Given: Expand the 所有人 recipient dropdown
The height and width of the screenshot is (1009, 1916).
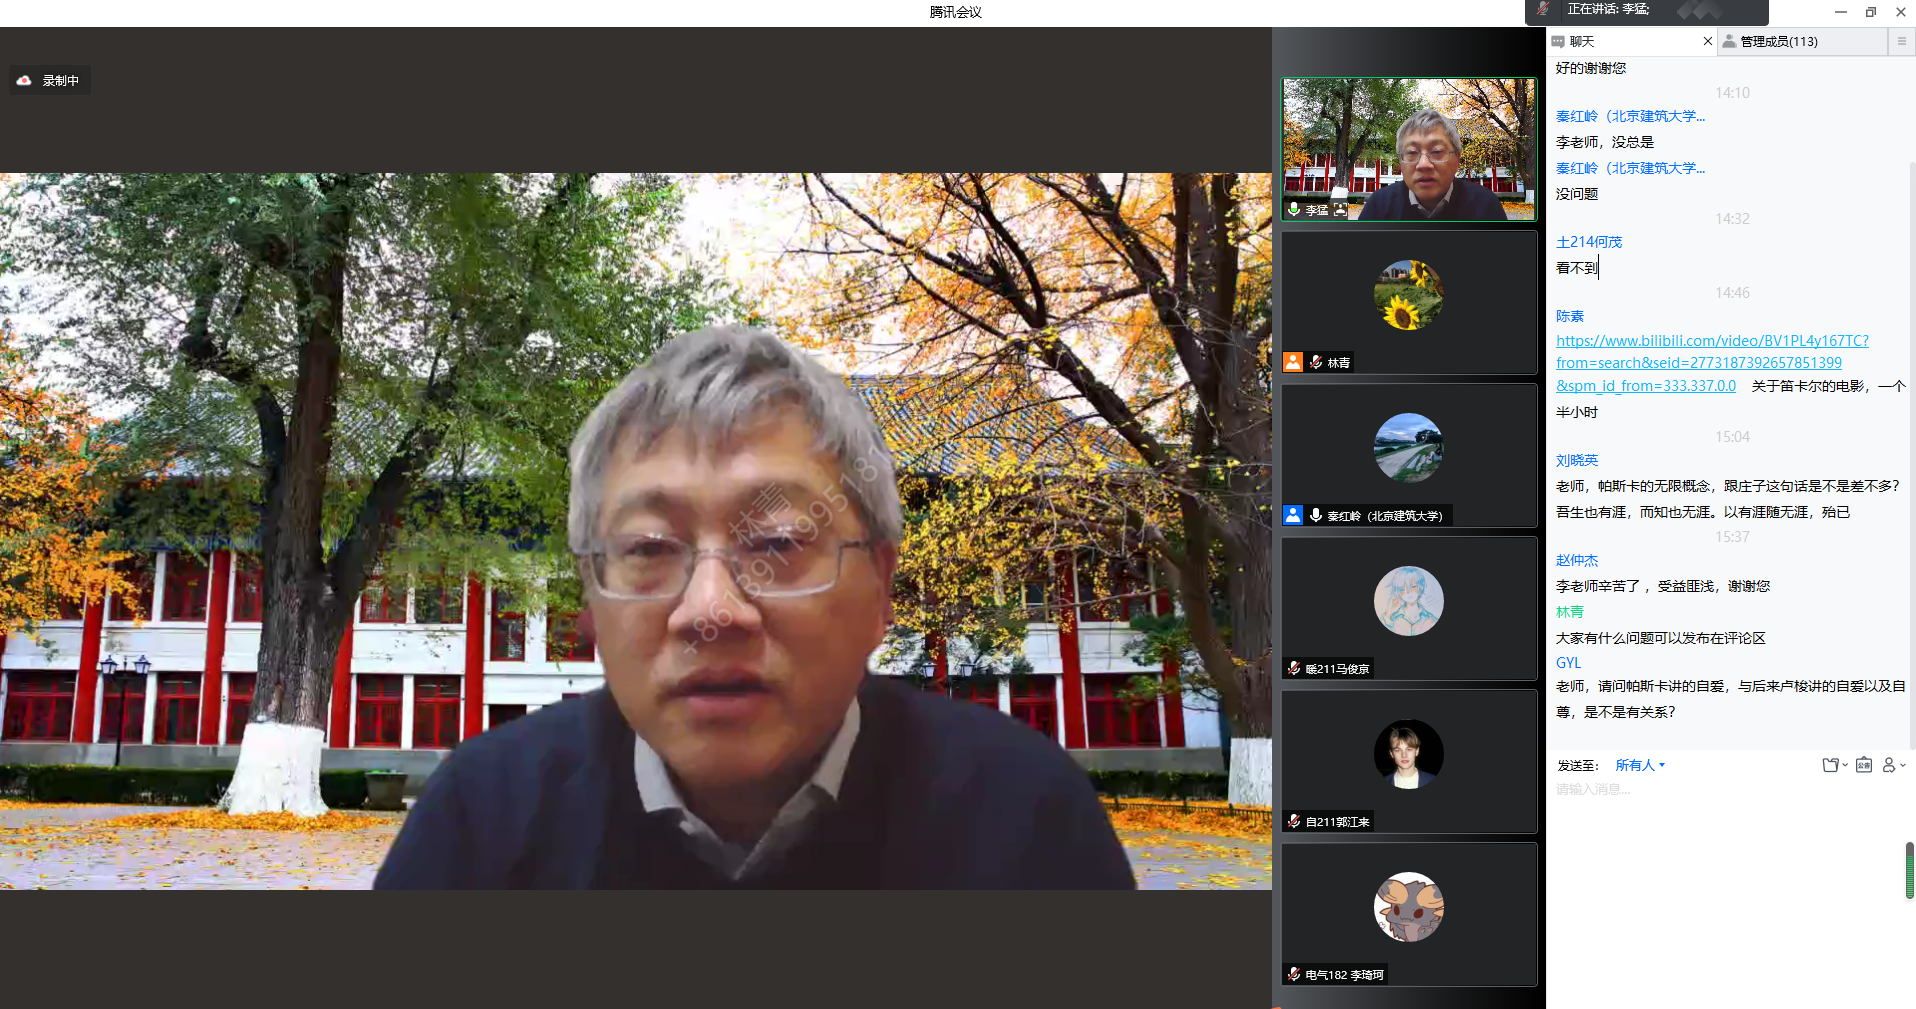Looking at the screenshot, I should click(x=1640, y=765).
